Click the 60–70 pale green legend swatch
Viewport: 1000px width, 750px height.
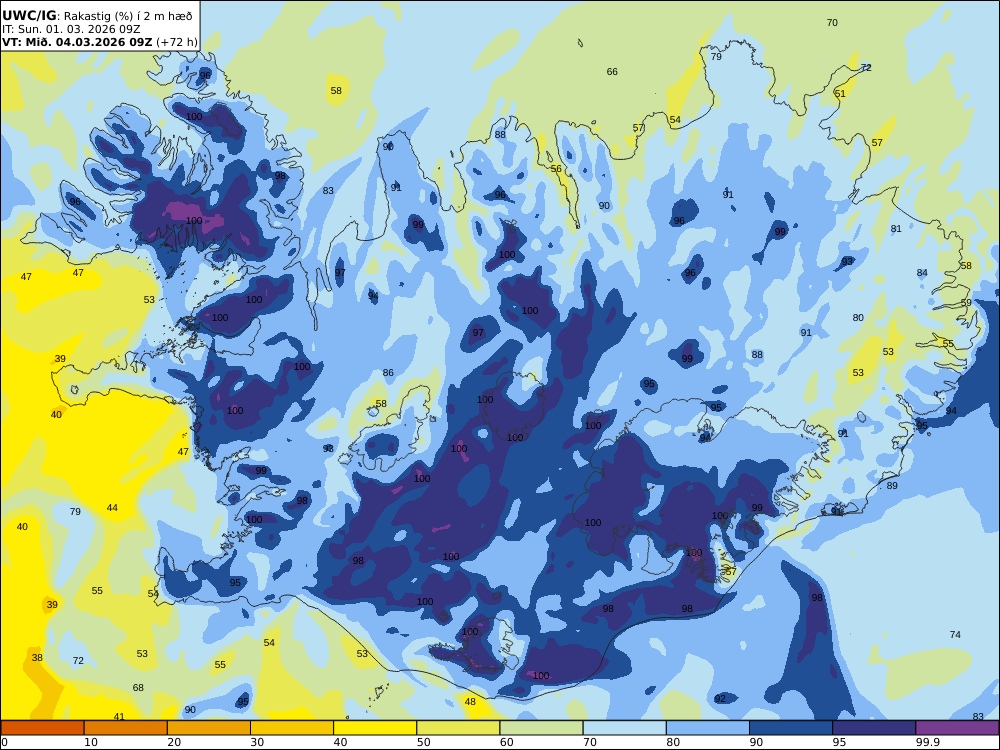(541, 728)
